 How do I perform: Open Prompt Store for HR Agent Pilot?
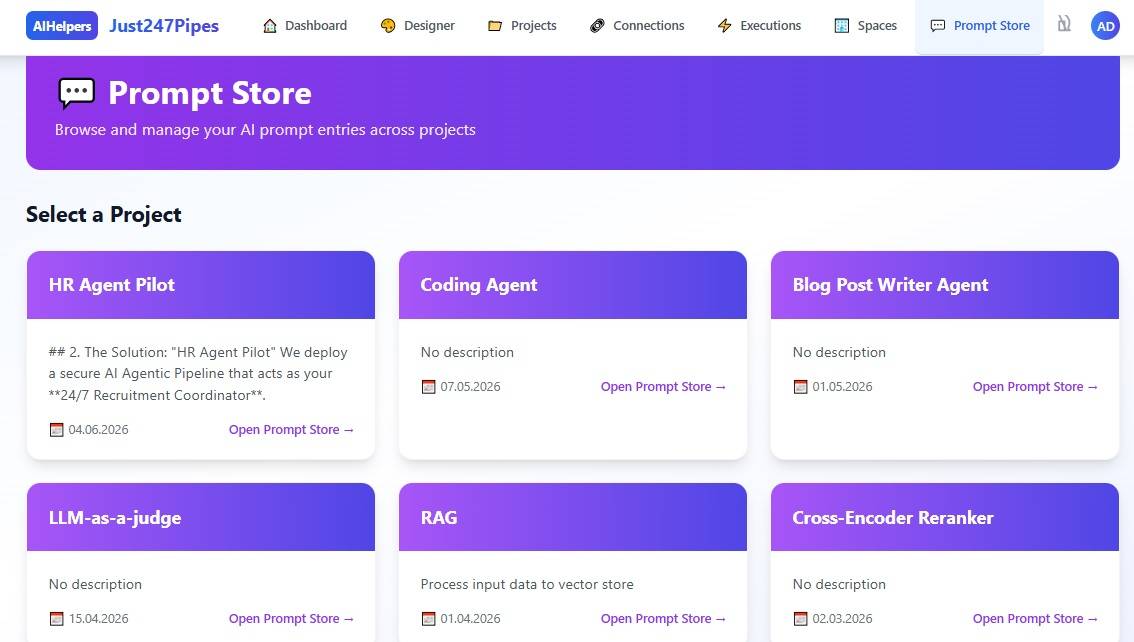point(291,429)
